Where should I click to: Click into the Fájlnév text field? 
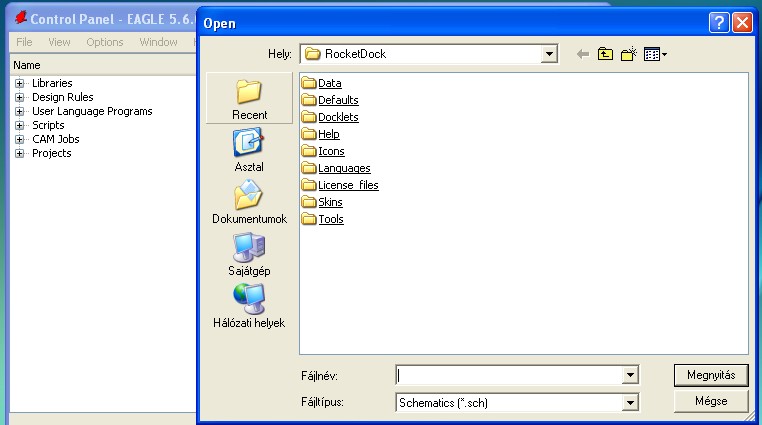click(509, 375)
